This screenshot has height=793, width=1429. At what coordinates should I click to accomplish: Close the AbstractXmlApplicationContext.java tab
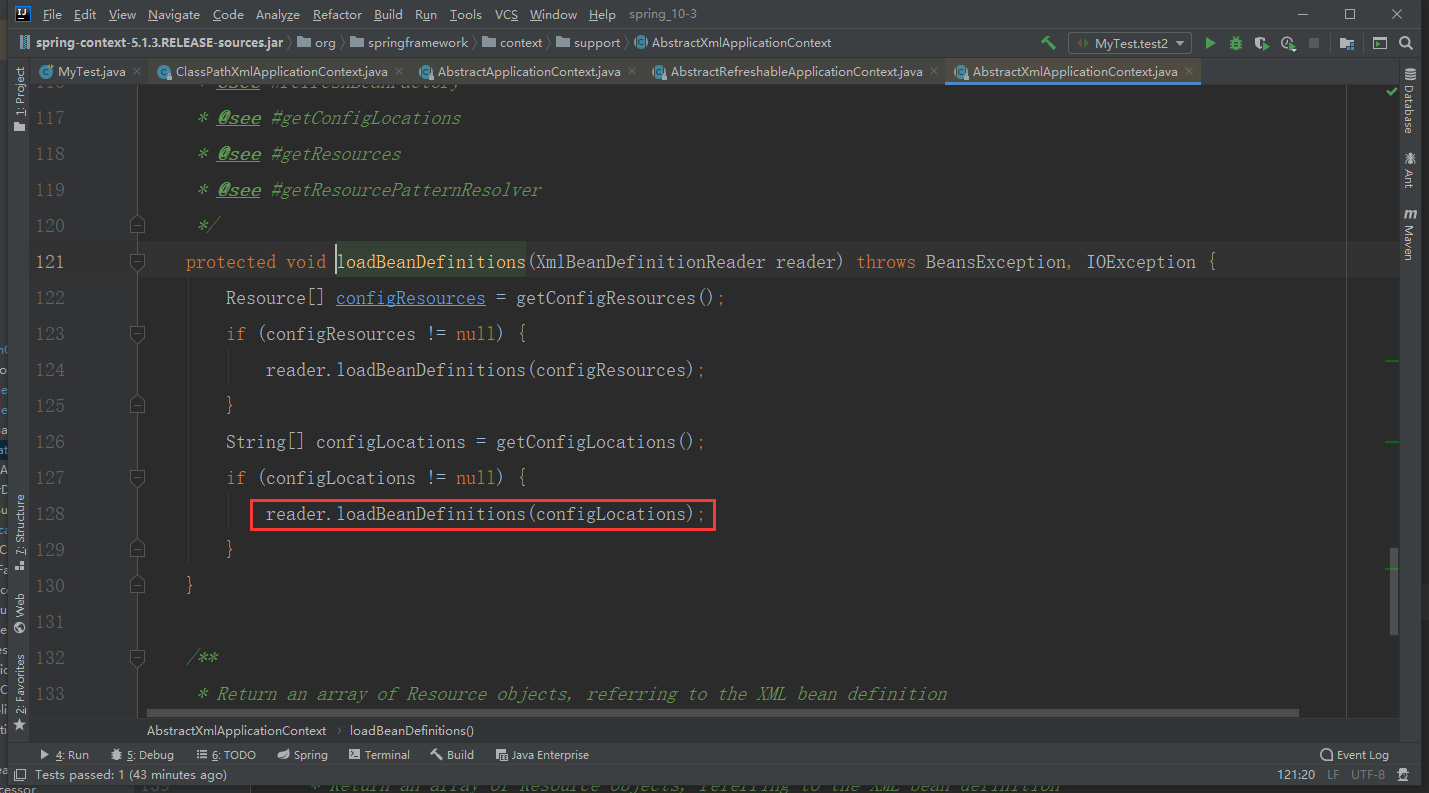tap(1190, 72)
